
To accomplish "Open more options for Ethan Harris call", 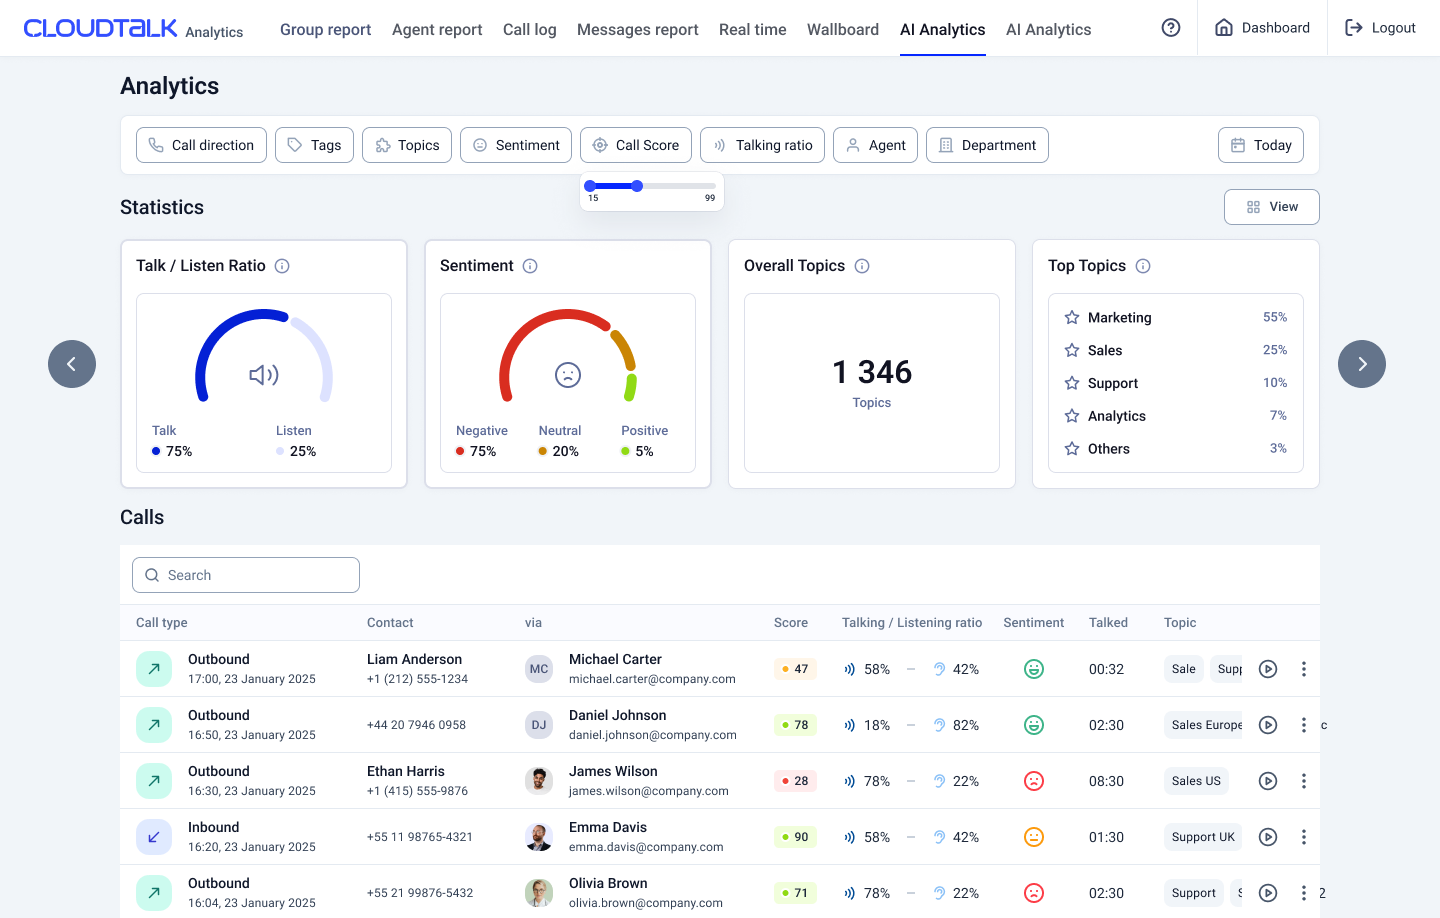I will (1303, 781).
